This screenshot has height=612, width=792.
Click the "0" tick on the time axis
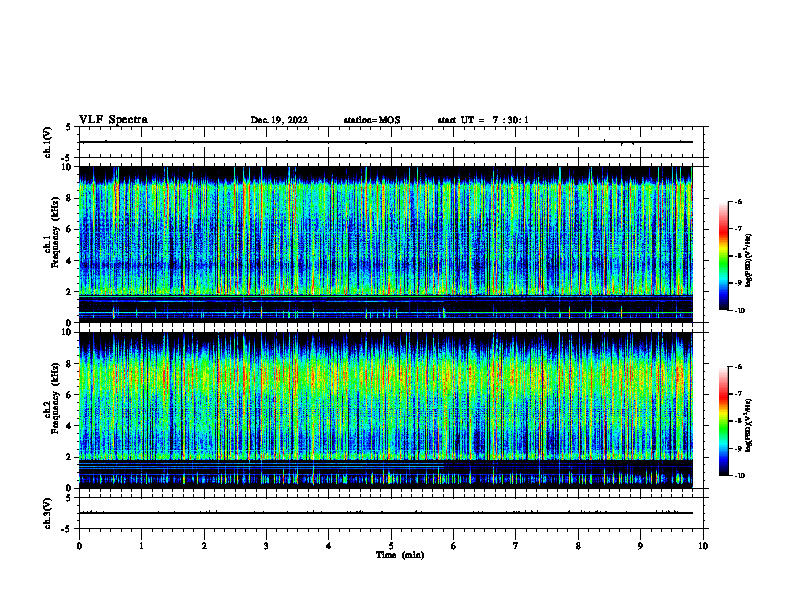click(79, 546)
